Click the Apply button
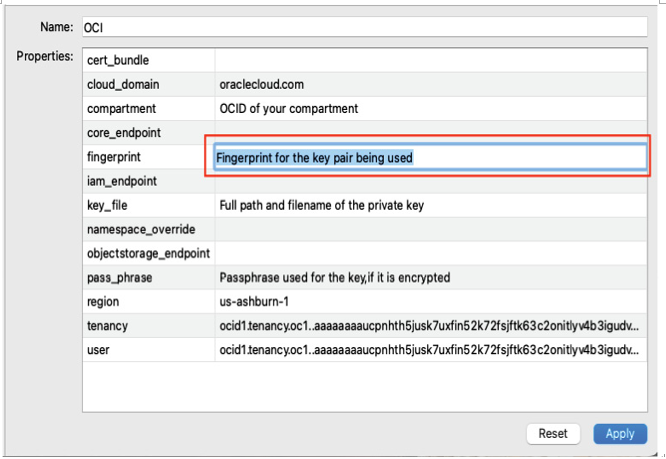 point(620,434)
